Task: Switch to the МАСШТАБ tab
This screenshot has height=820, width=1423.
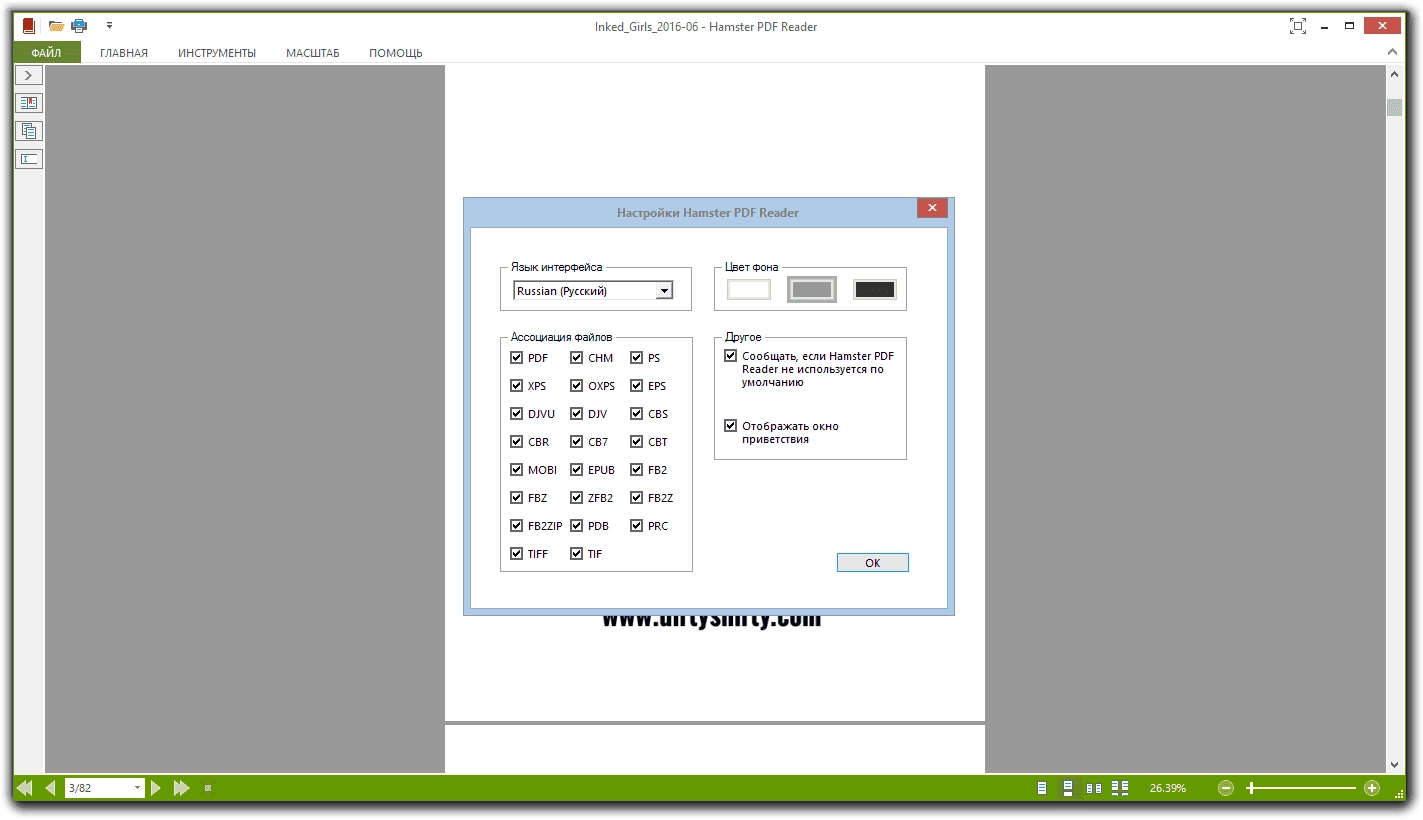Action: pyautogui.click(x=313, y=53)
